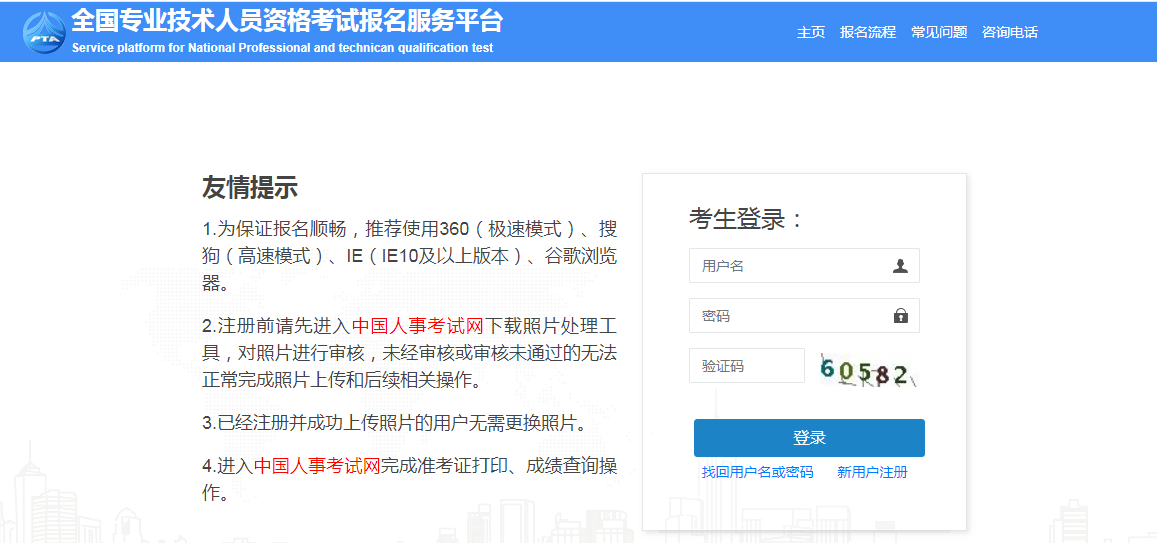Go to the 主页 navigation item
Screen dimensions: 1157x543
810,32
